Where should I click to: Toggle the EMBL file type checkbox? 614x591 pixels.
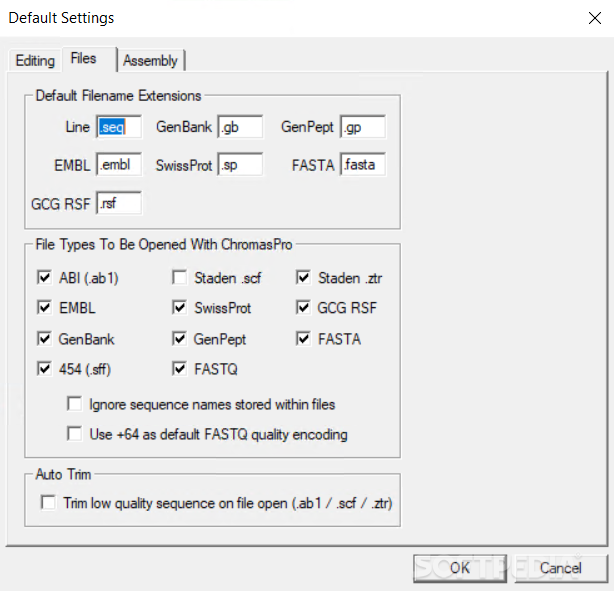point(44,307)
